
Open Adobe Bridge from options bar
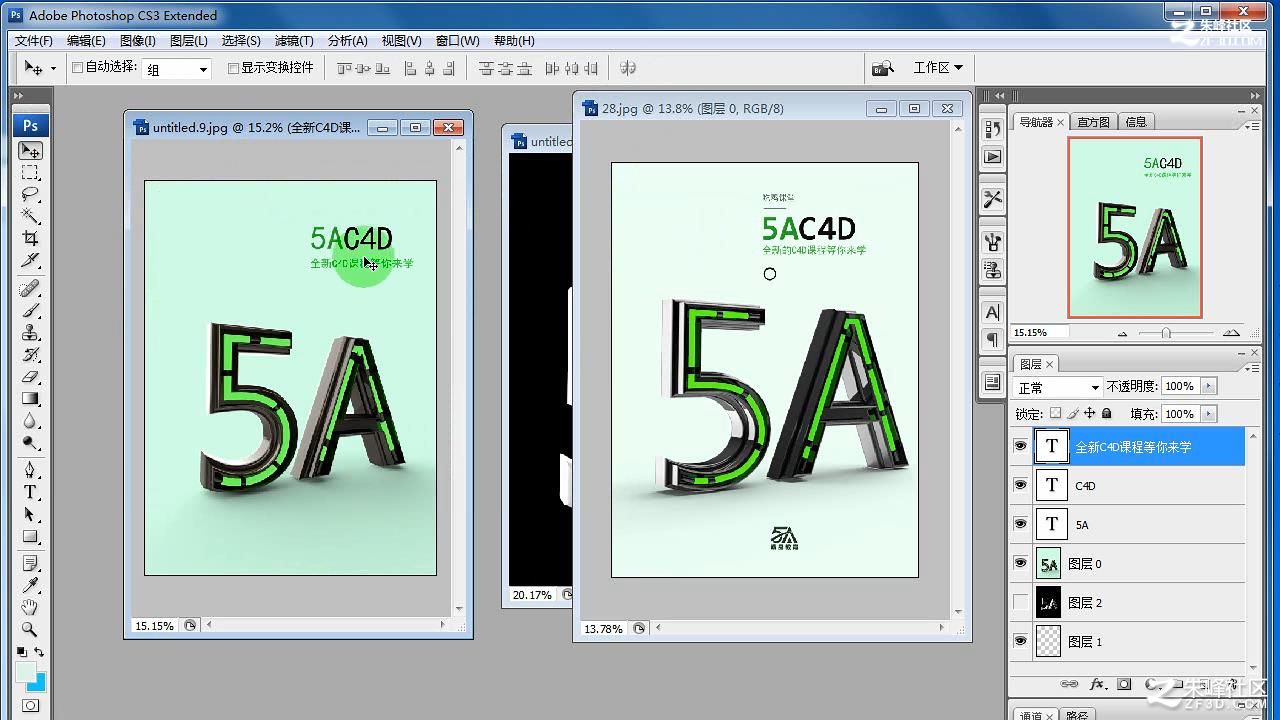(x=882, y=68)
